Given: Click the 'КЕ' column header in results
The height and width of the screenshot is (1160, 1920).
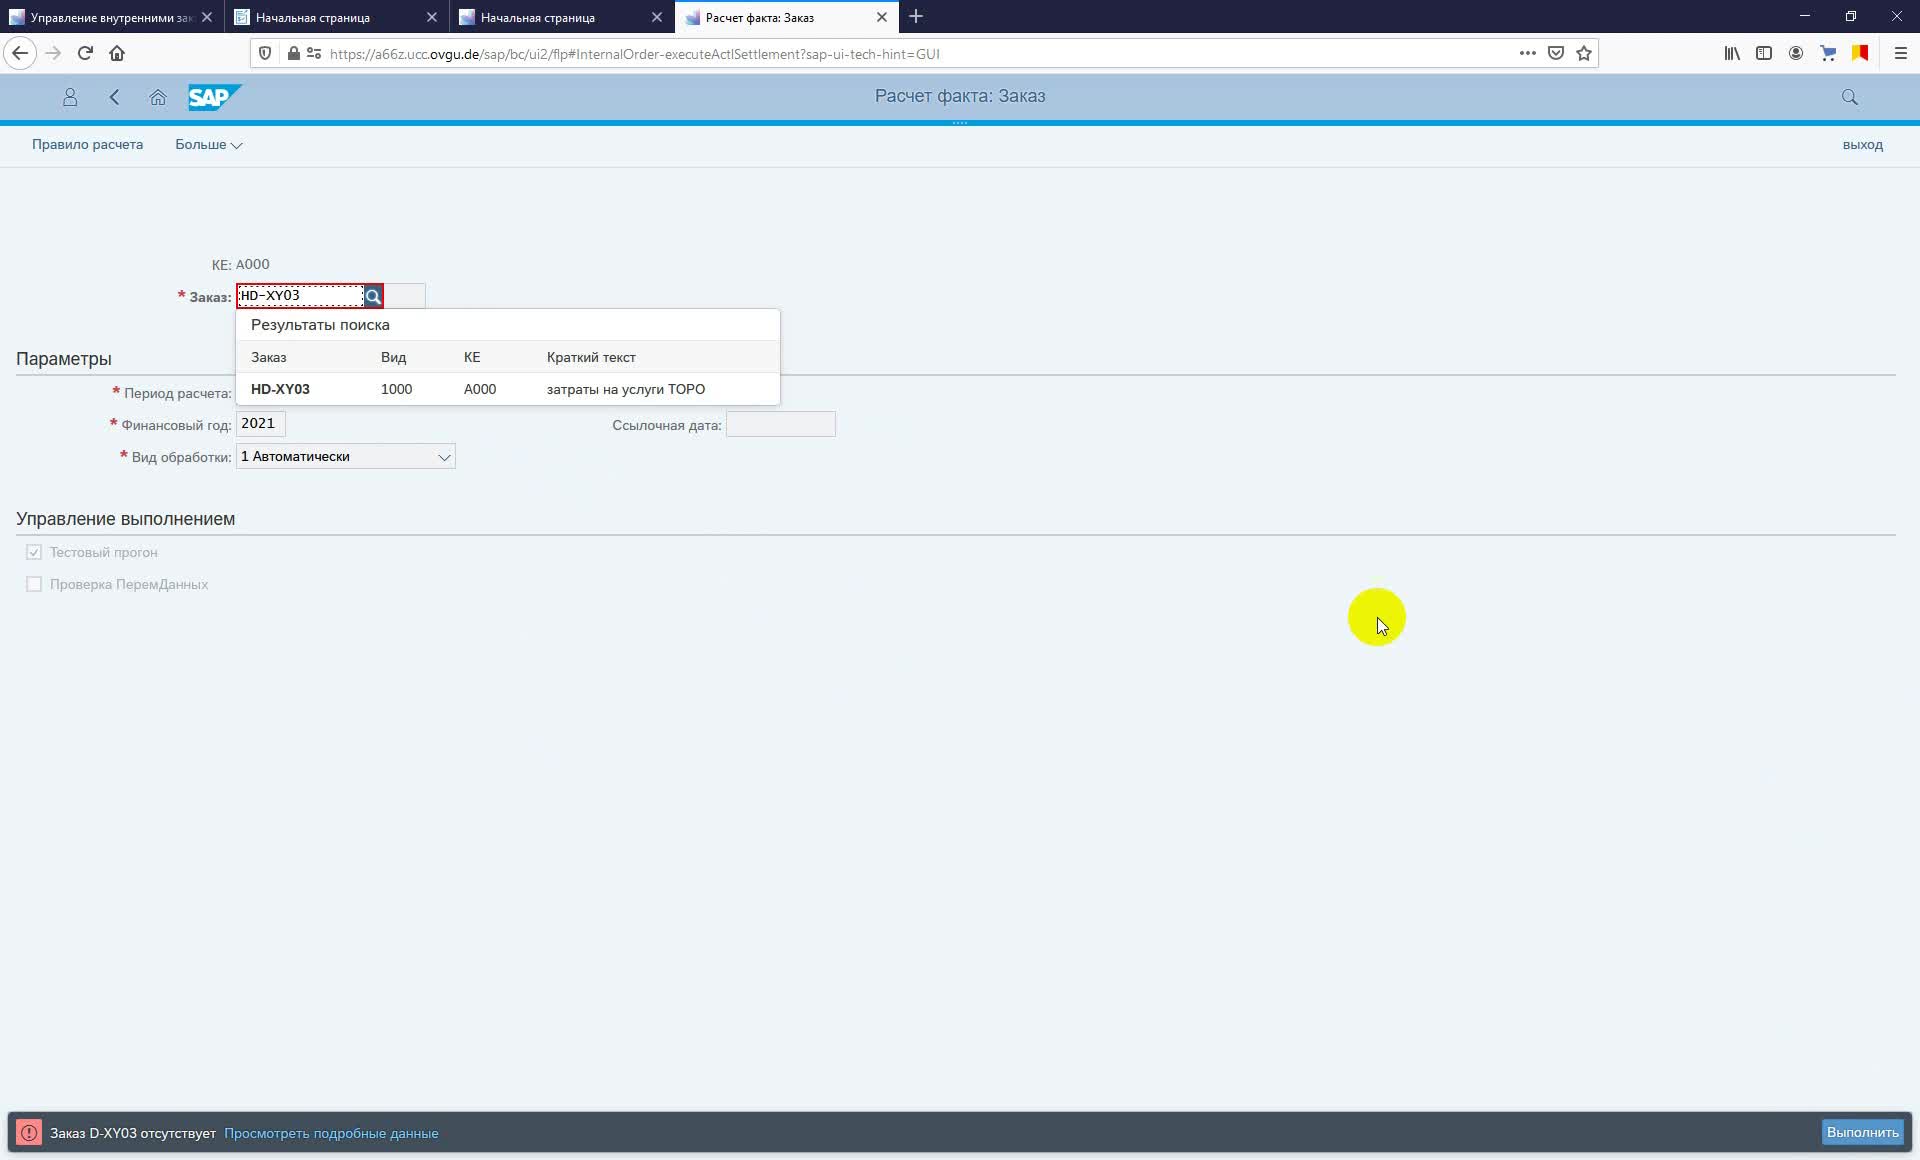Looking at the screenshot, I should pos(472,357).
